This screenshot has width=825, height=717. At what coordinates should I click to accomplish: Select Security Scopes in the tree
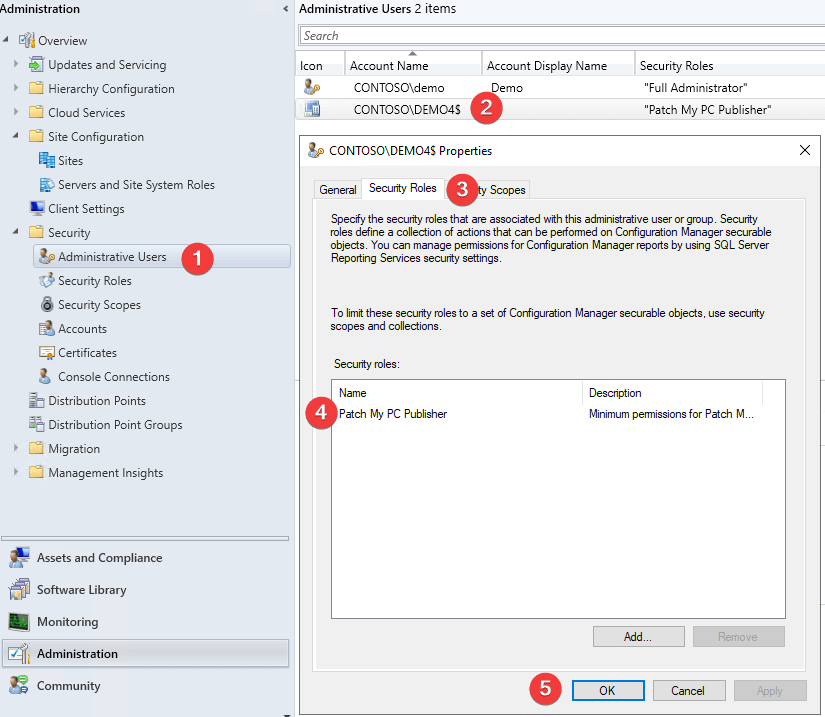pyautogui.click(x=99, y=305)
